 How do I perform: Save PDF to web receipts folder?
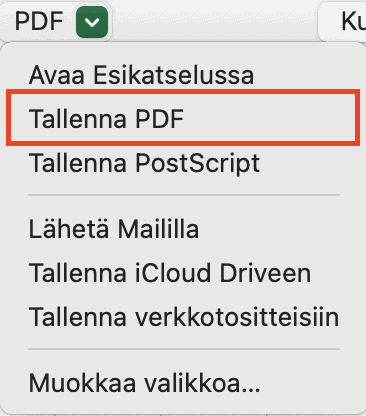pyautogui.click(x=183, y=317)
